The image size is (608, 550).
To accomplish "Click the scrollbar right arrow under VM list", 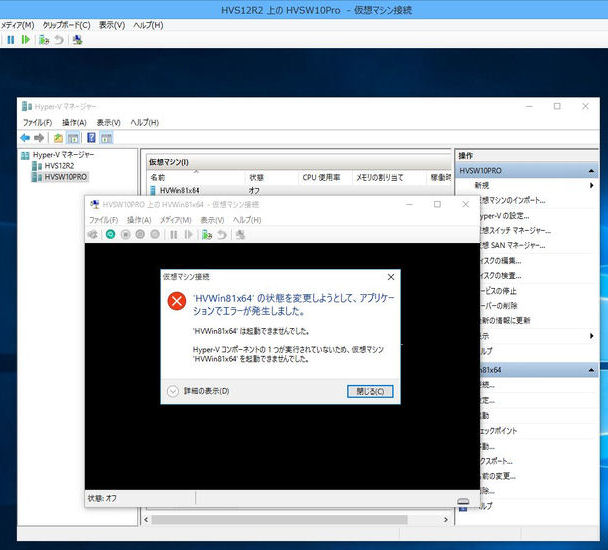I will pyautogui.click(x=446, y=519).
